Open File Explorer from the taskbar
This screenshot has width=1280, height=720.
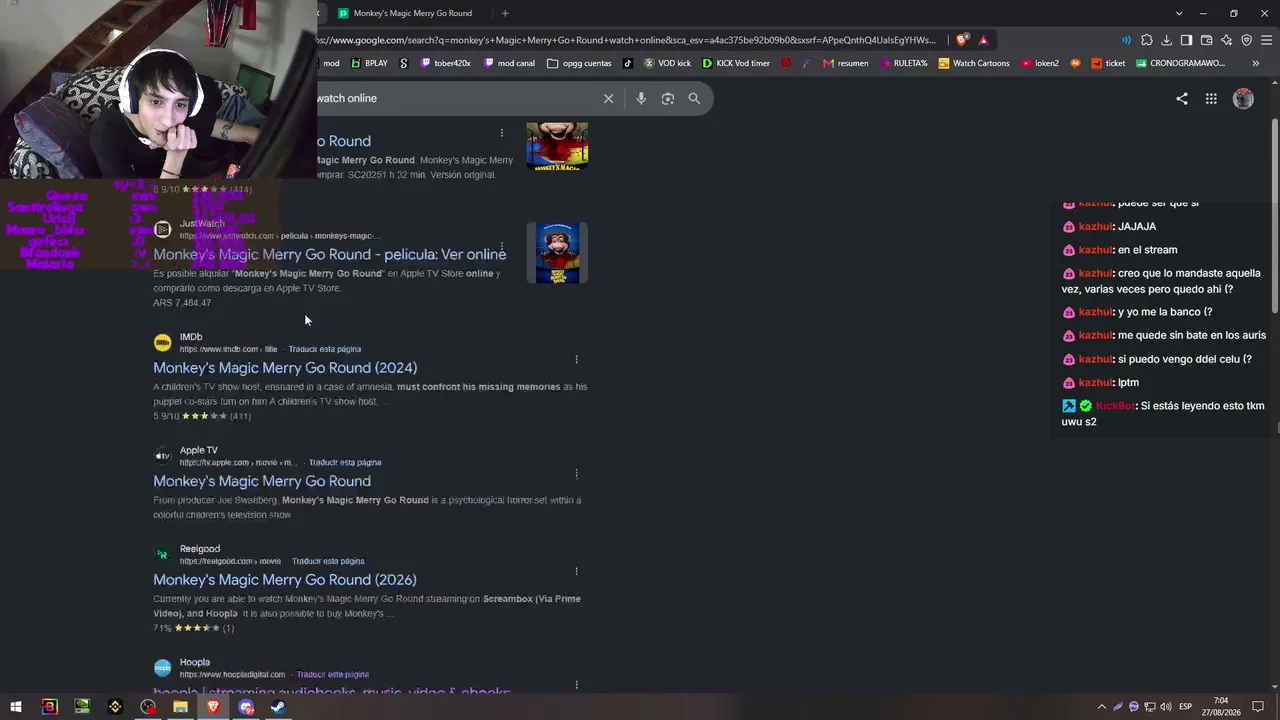(x=180, y=707)
